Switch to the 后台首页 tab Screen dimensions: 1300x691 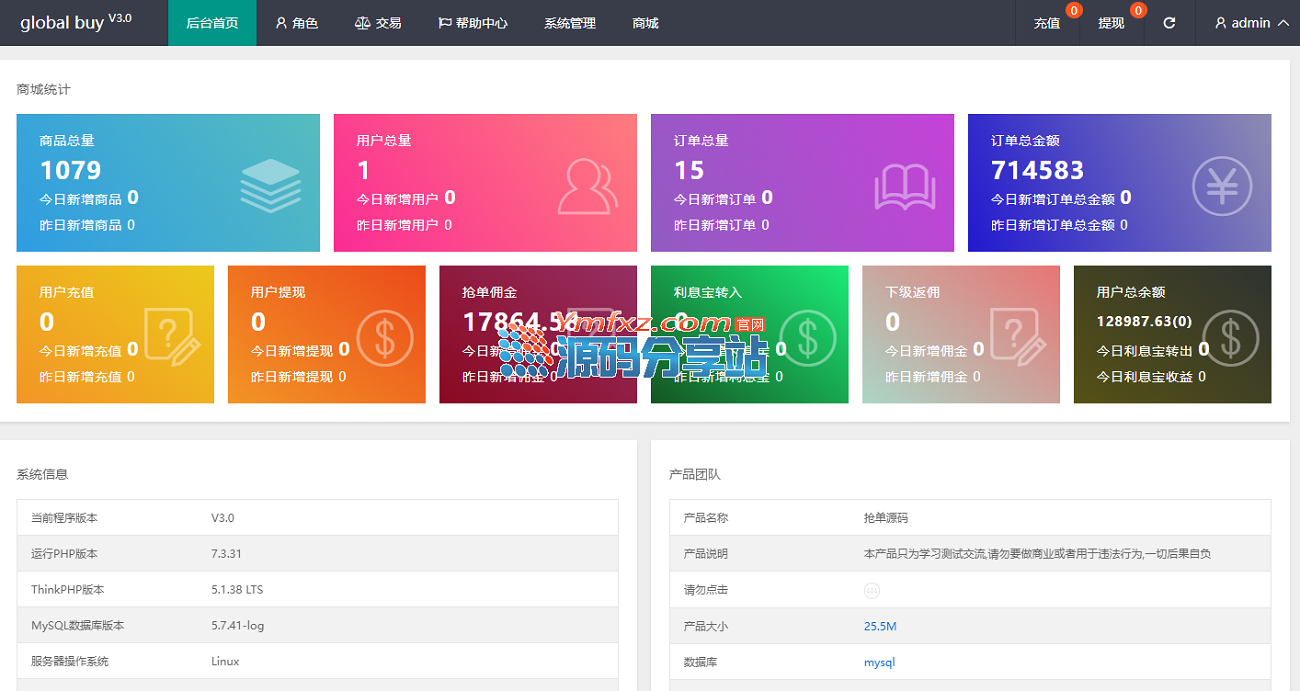(212, 23)
